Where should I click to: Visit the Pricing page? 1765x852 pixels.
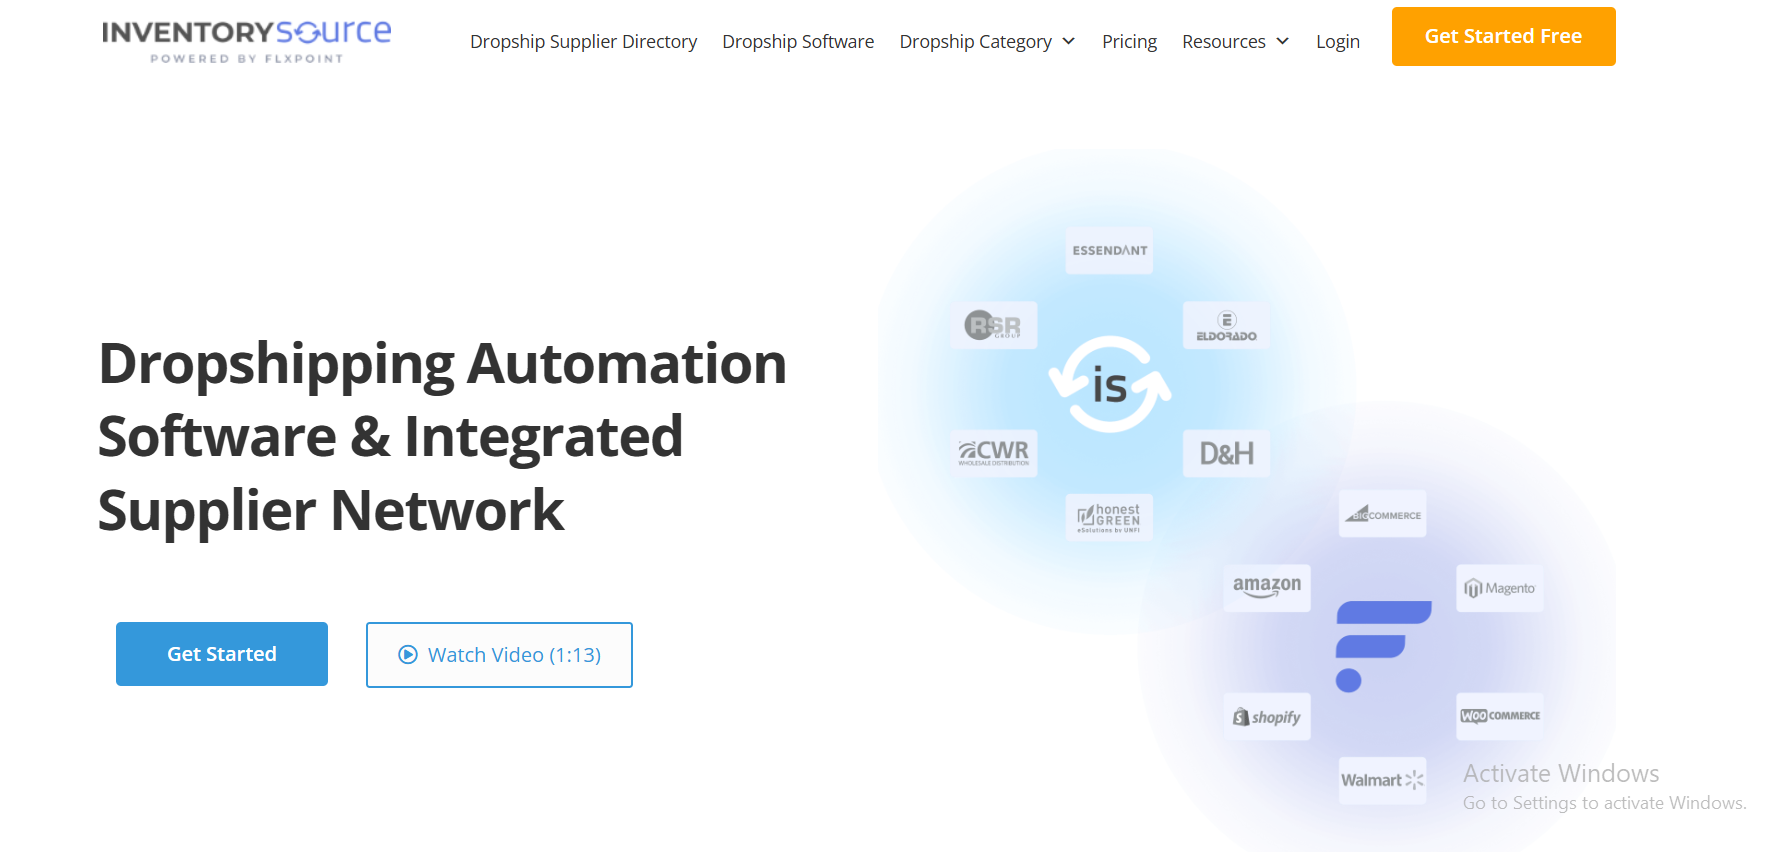1129,41
